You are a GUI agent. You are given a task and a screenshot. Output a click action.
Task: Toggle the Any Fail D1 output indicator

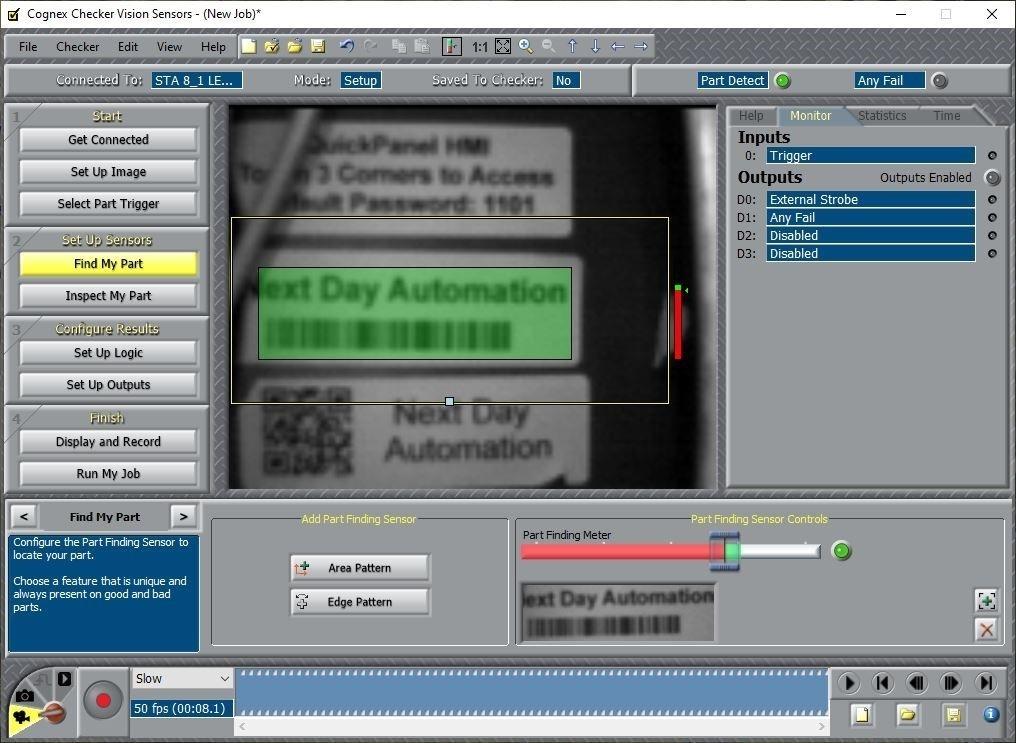[x=992, y=218]
